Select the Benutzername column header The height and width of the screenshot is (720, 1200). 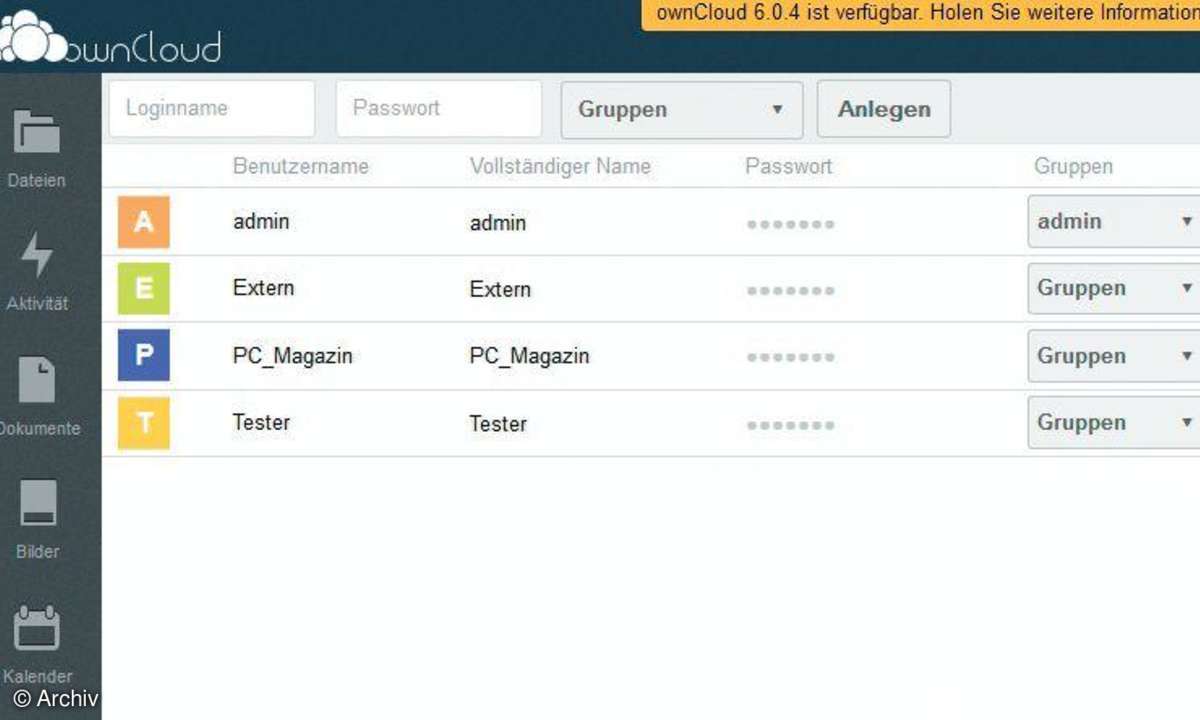[x=301, y=166]
